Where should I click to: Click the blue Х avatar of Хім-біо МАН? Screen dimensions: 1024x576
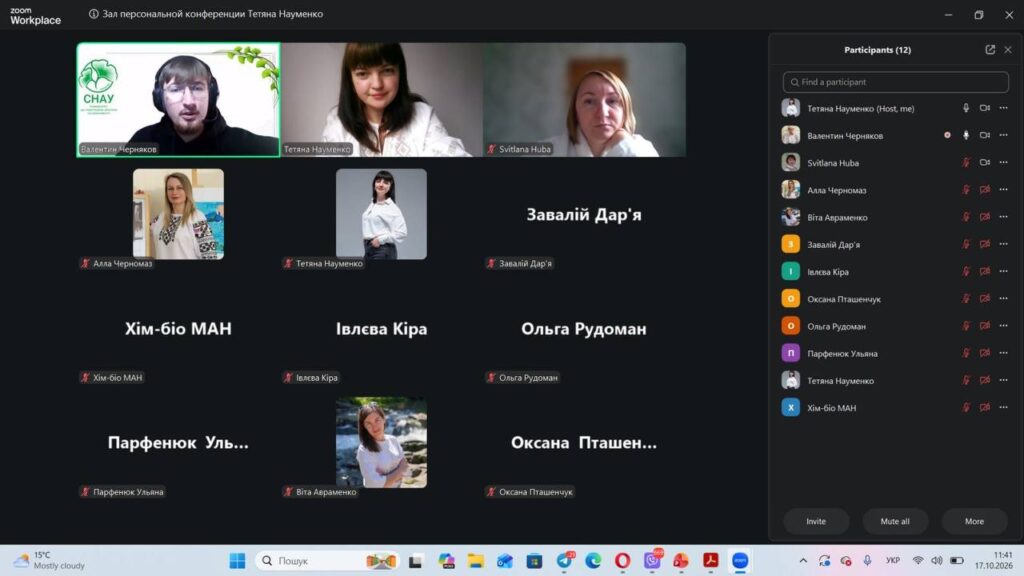(x=790, y=408)
